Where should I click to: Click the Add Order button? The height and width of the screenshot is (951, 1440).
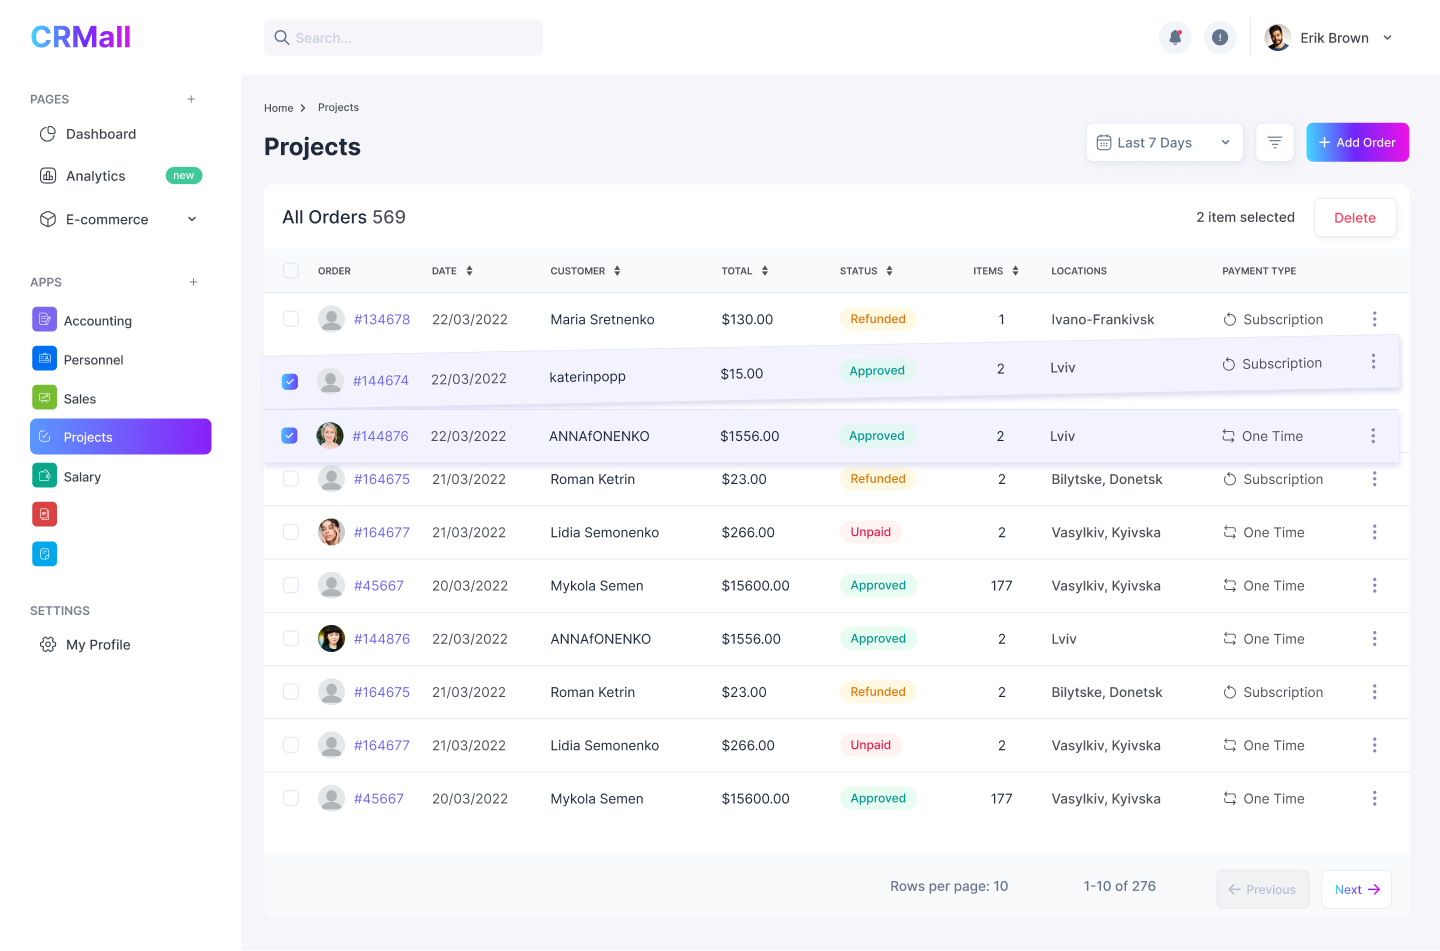(1357, 143)
